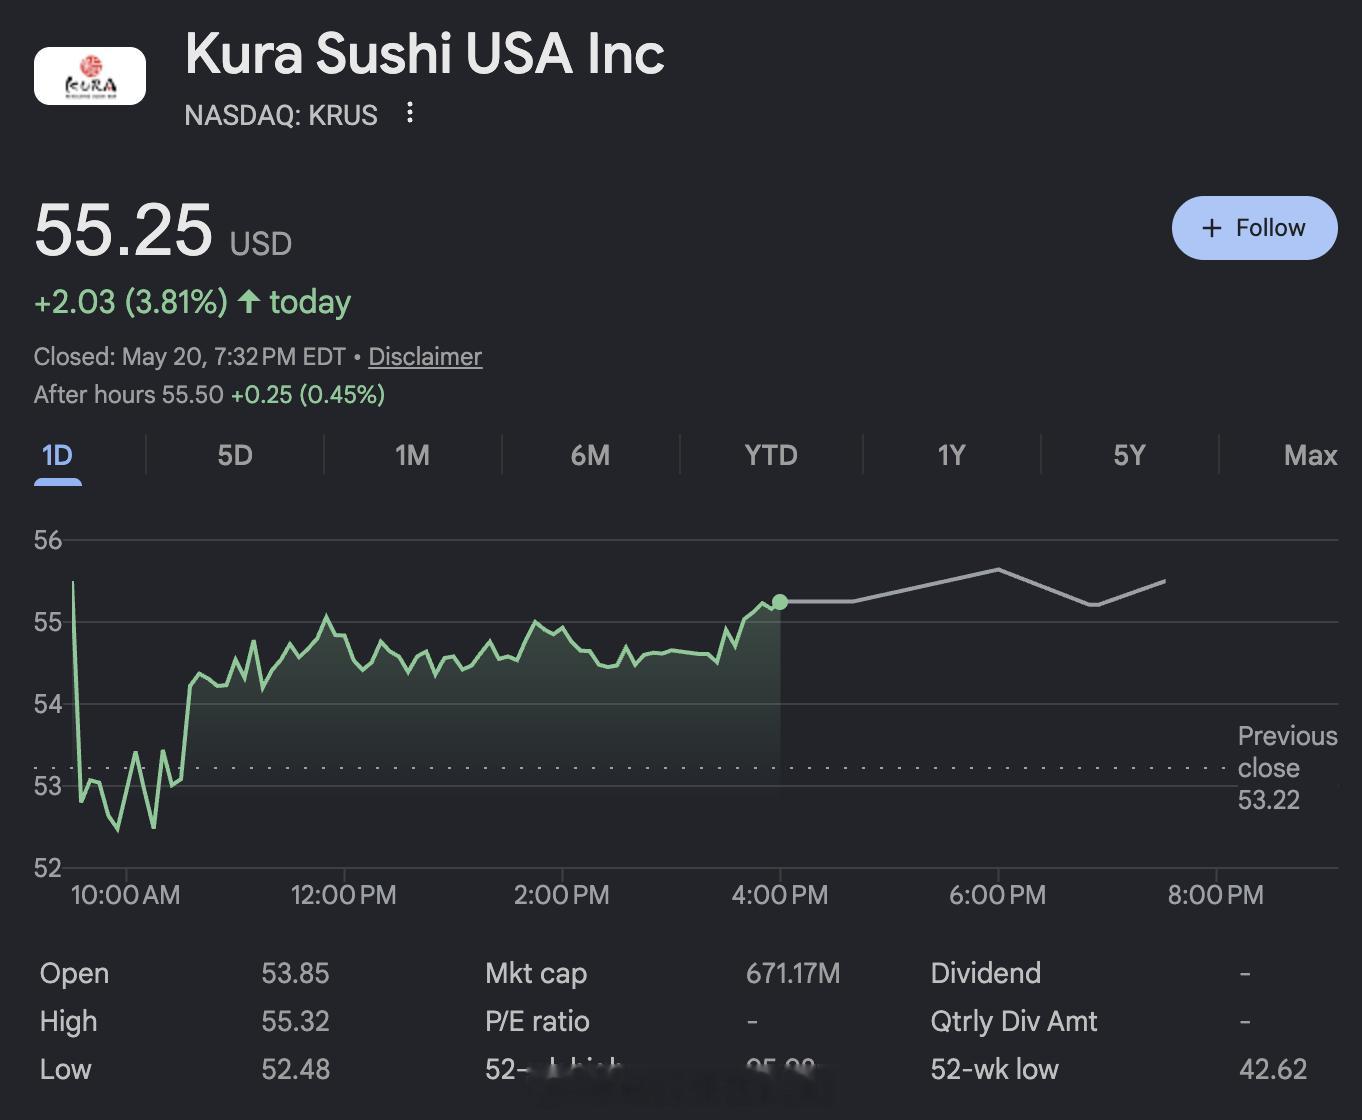Click the 52-wk low label

(x=995, y=1070)
